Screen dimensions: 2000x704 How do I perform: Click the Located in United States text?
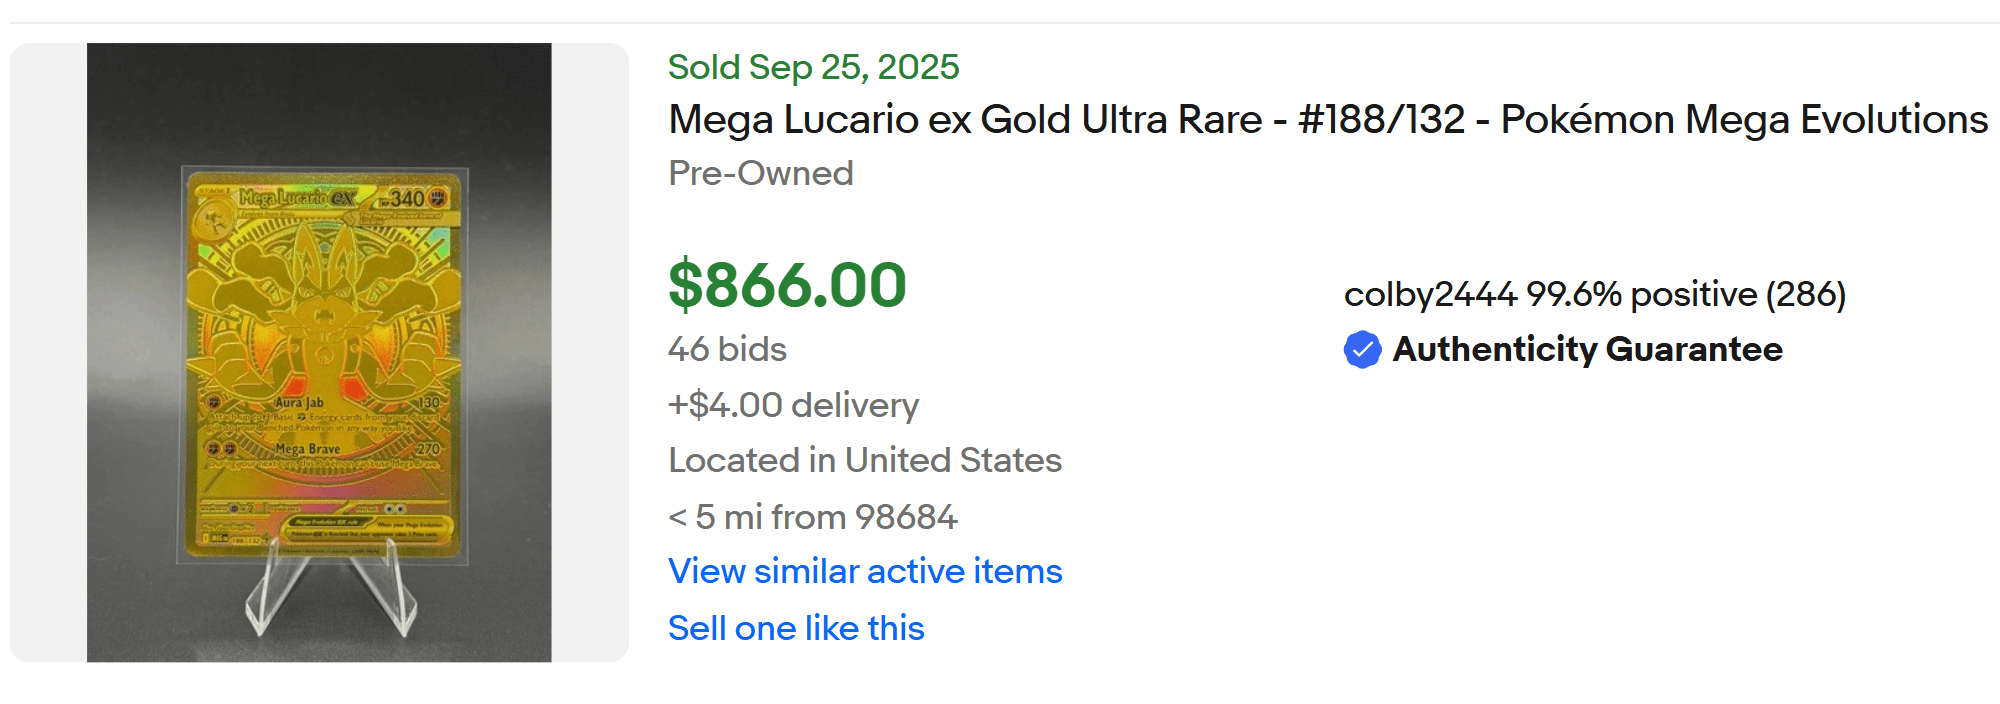[865, 460]
